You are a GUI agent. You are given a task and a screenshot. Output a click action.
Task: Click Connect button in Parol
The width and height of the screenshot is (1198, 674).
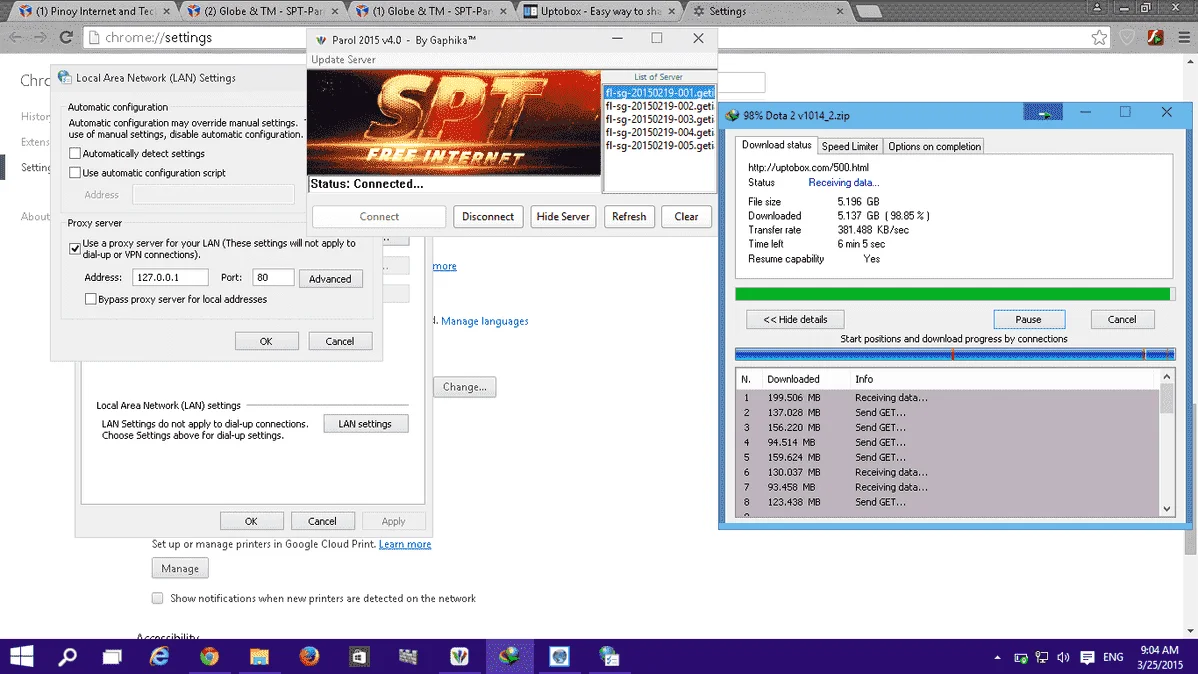379,216
